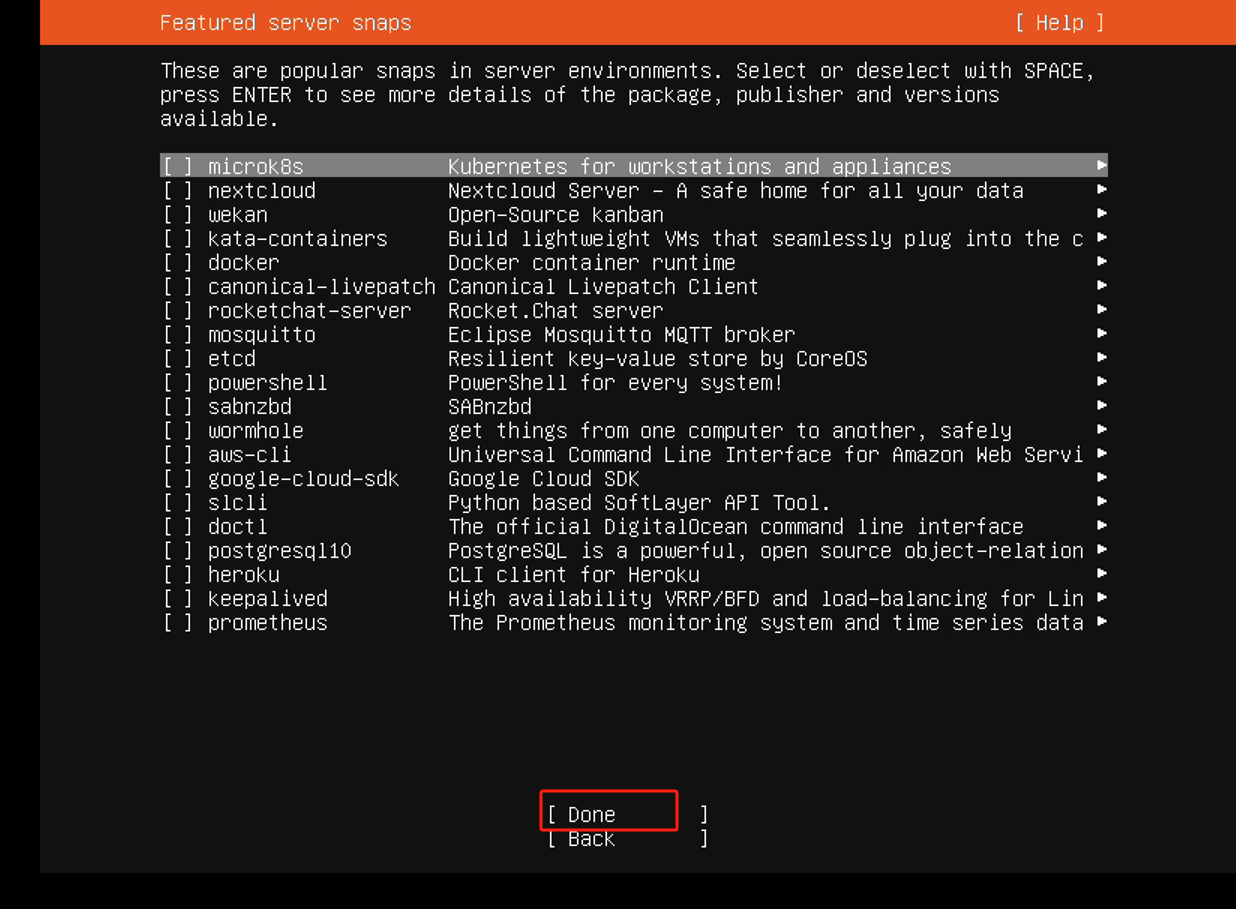This screenshot has height=909, width=1236.
Task: Expand the rocketchat-server row arrow
Action: click(1101, 309)
